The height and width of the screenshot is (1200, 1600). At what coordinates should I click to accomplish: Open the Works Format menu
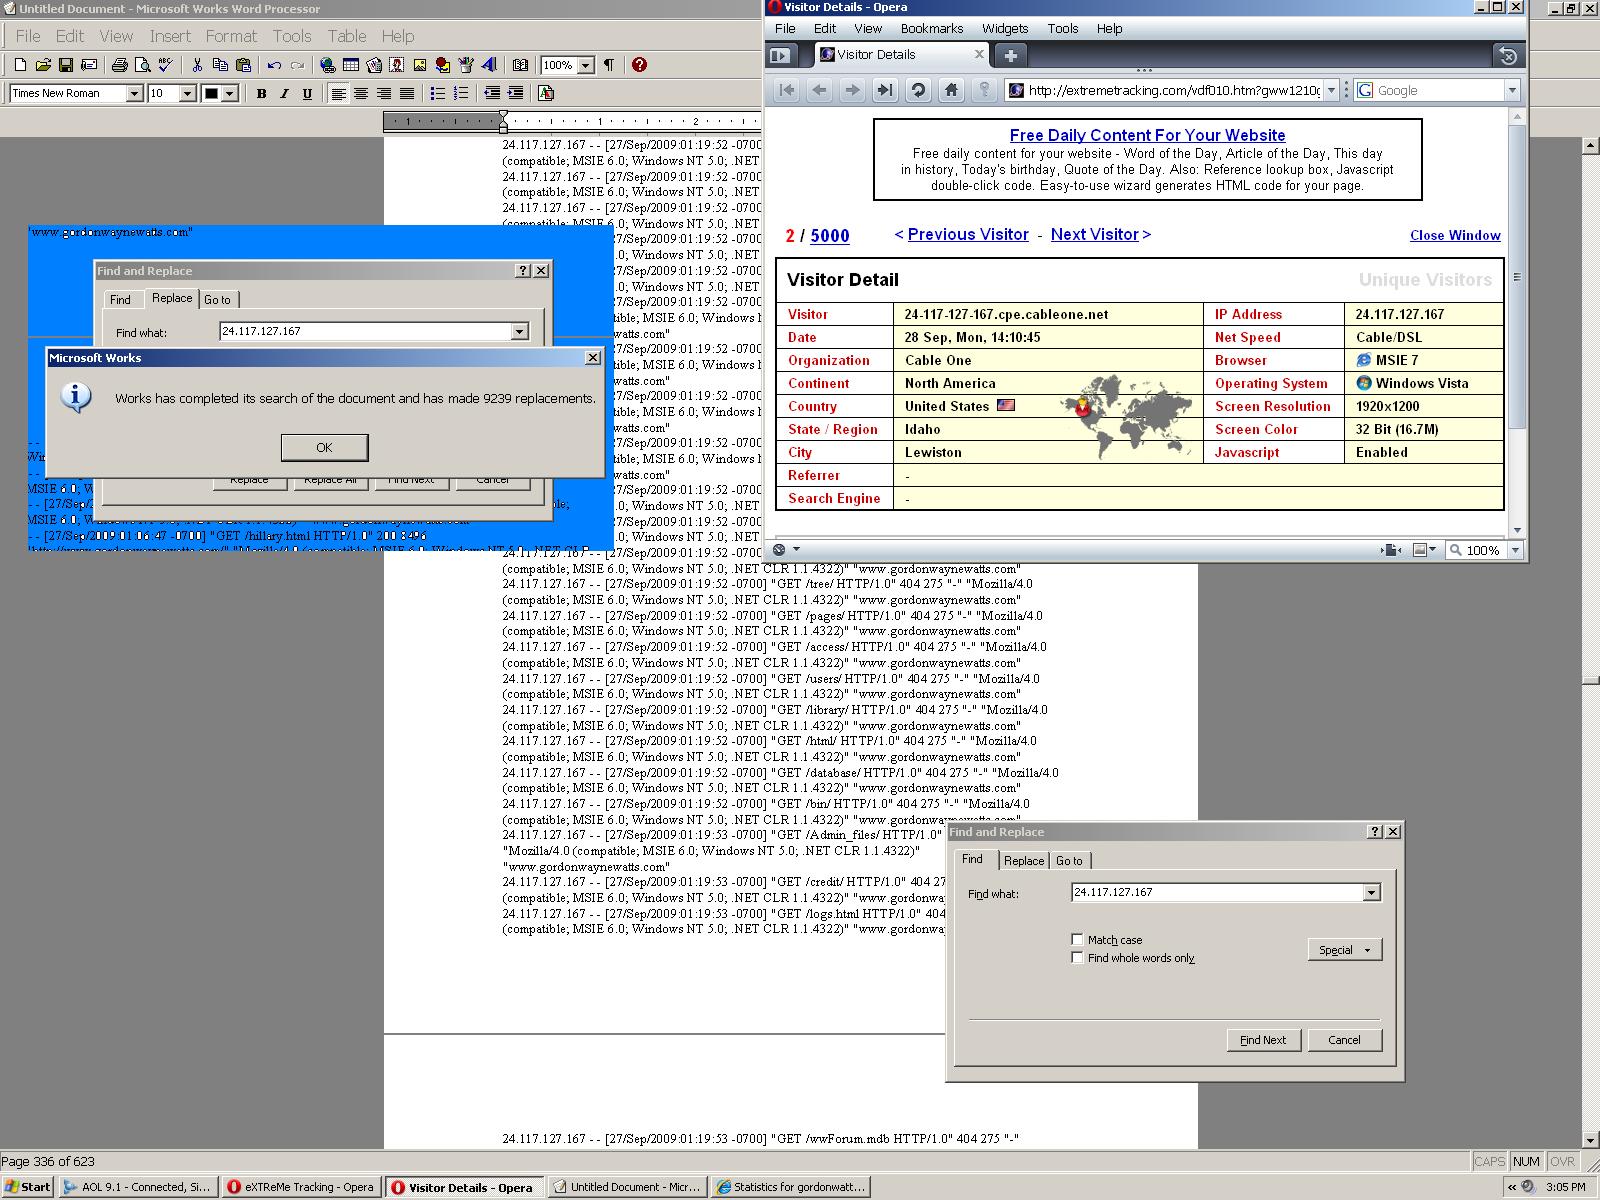pyautogui.click(x=231, y=36)
